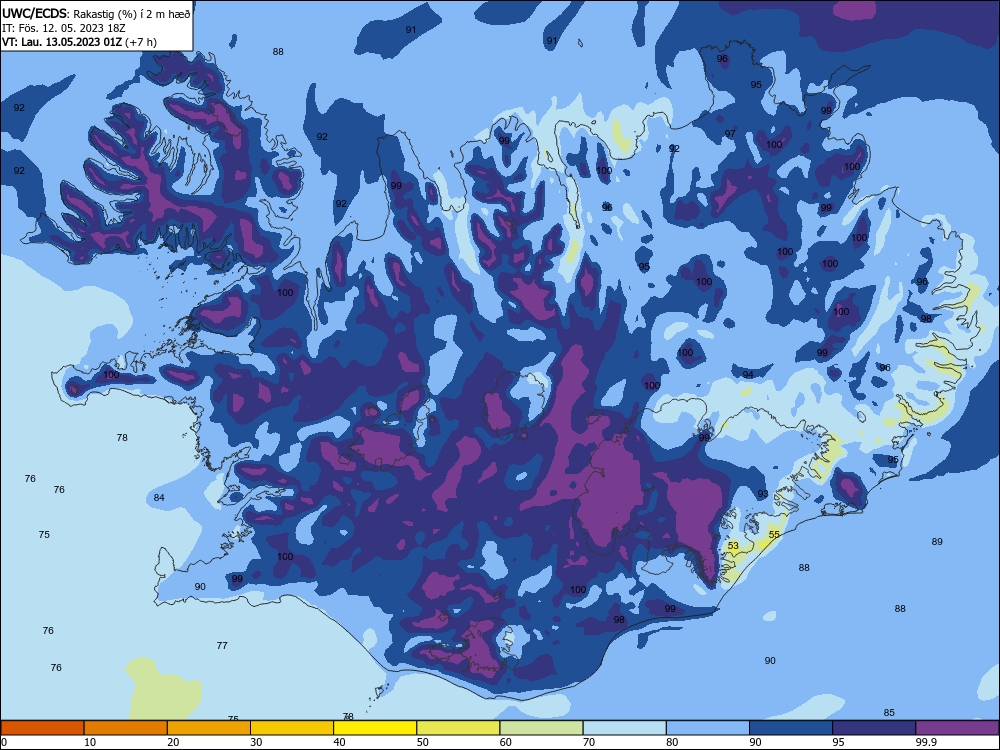Click the humidity value '55' on the map

[x=774, y=534]
